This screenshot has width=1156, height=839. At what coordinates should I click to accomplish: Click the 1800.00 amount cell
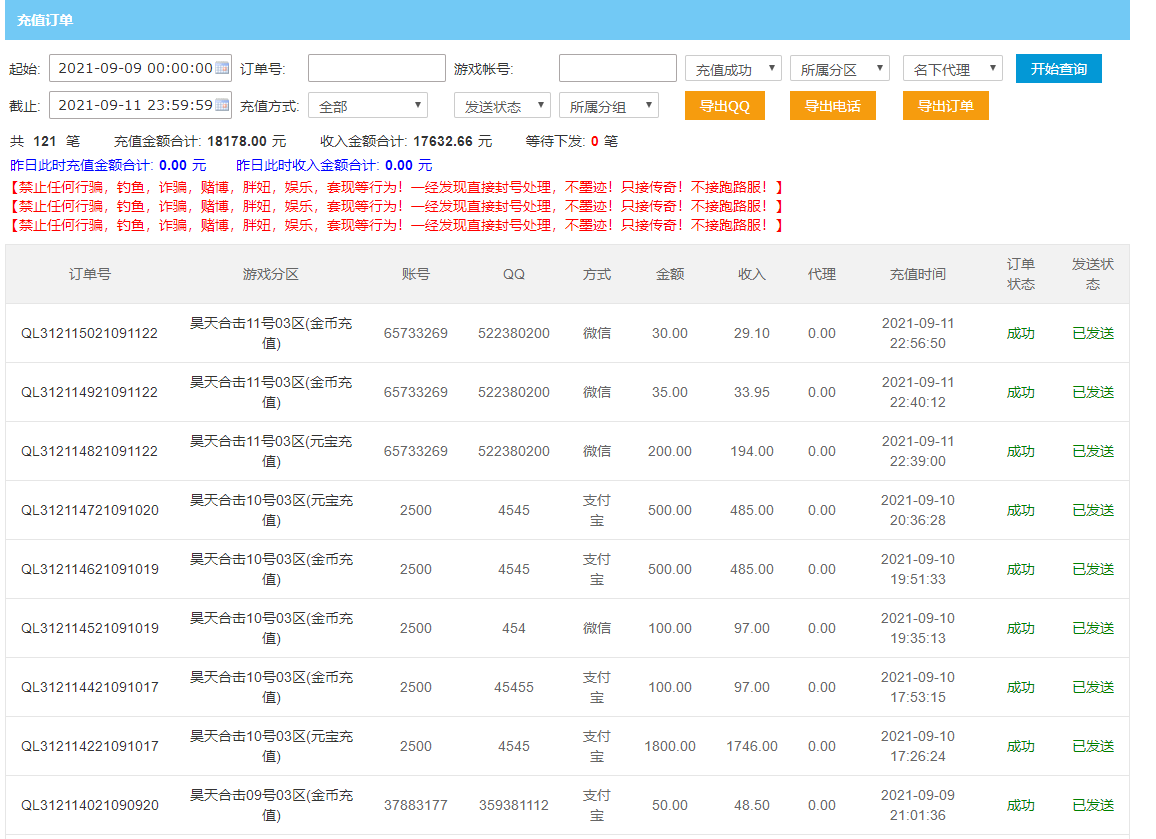click(x=669, y=746)
